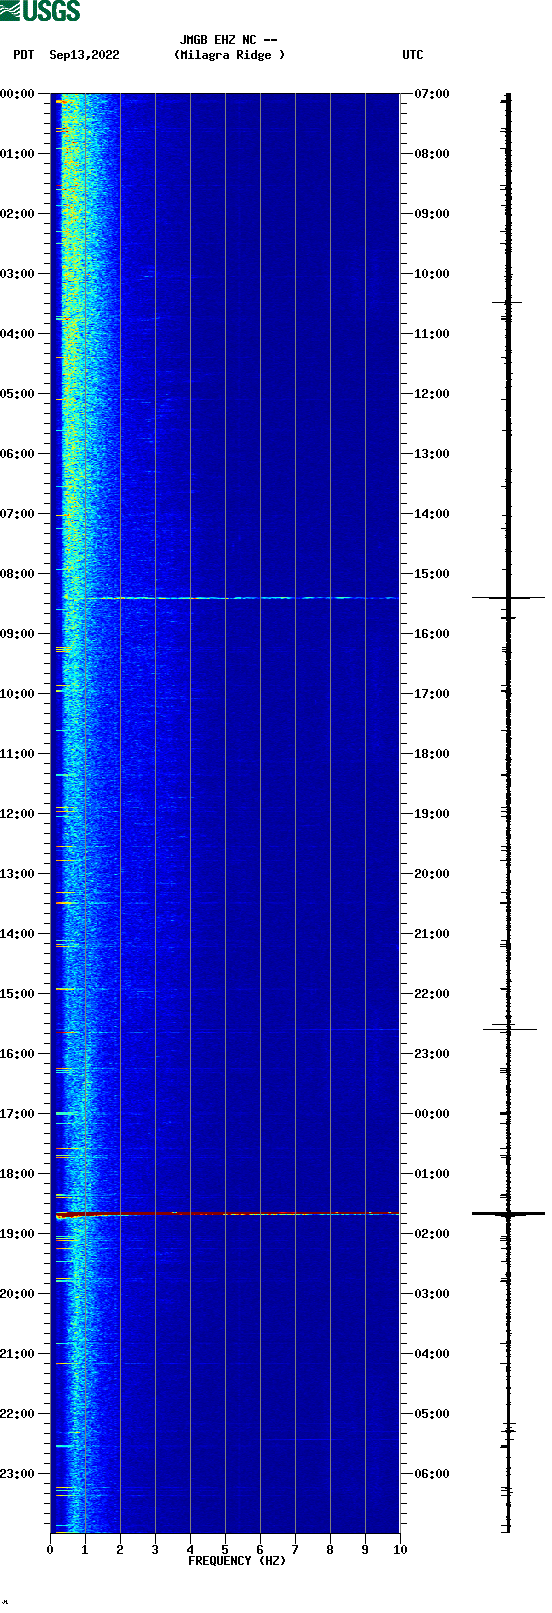Click the seismogram spike near 15:25 UTC
Screen dimensions: 552x1613
pyautogui.click(x=508, y=597)
